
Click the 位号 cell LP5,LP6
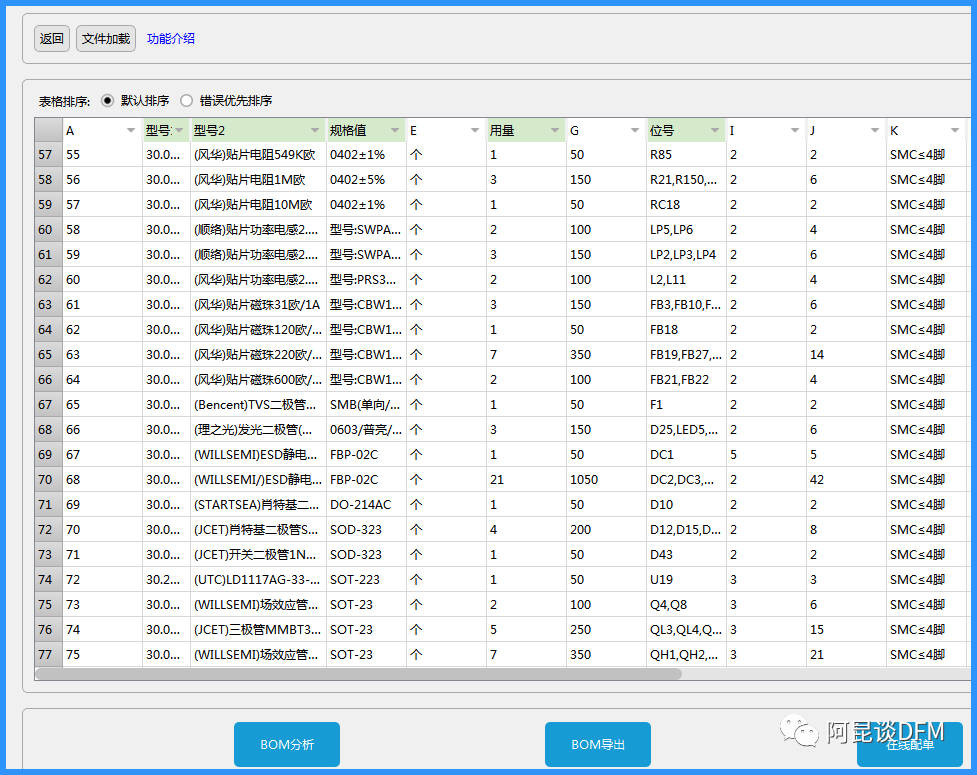tap(686, 229)
